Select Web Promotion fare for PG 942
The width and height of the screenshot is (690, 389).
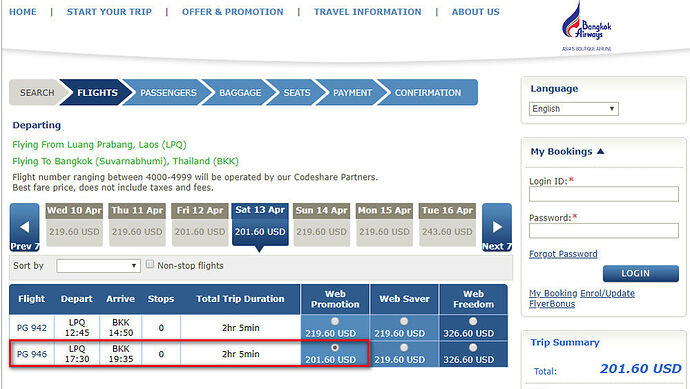[x=335, y=321]
